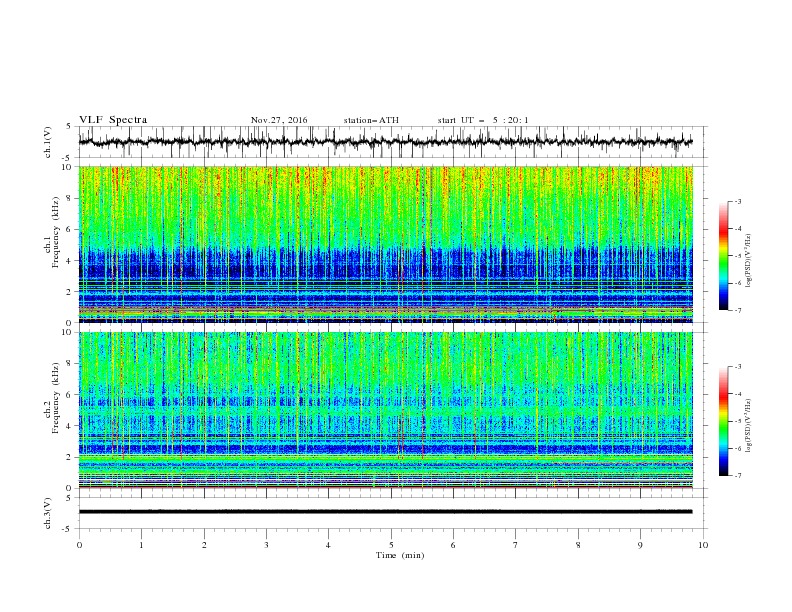Click the "ch.1(V)" axis label
This screenshot has width=792, height=612.
pyautogui.click(x=48, y=142)
